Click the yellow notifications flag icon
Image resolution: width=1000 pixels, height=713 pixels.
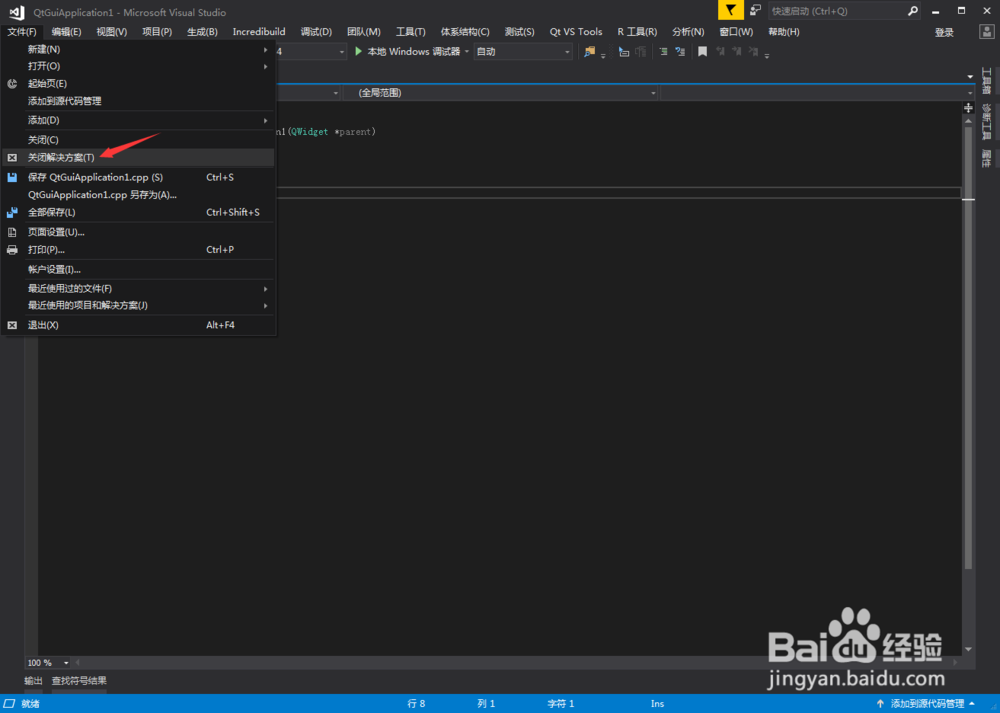[x=730, y=10]
